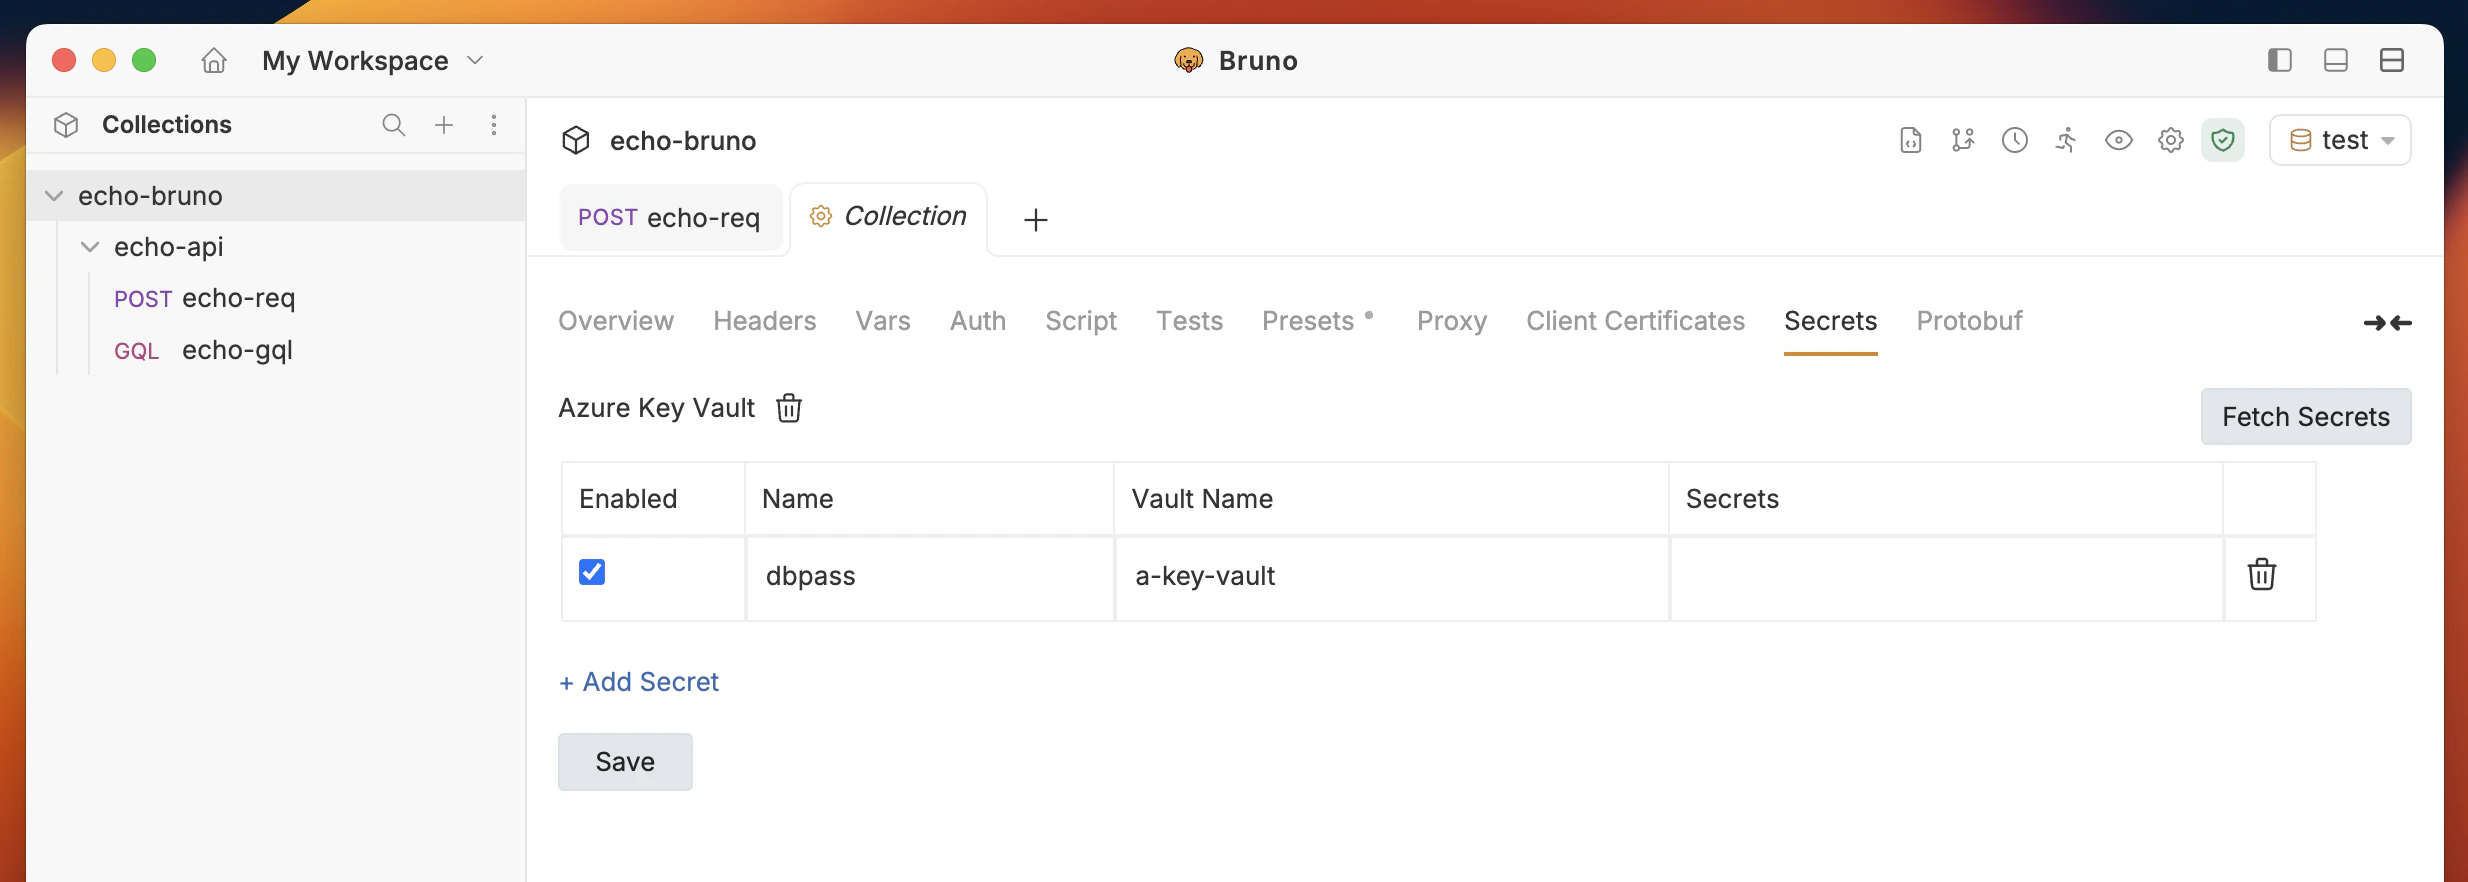Switch to the split horizontal layout icon
2468x882 pixels.
tap(2392, 60)
